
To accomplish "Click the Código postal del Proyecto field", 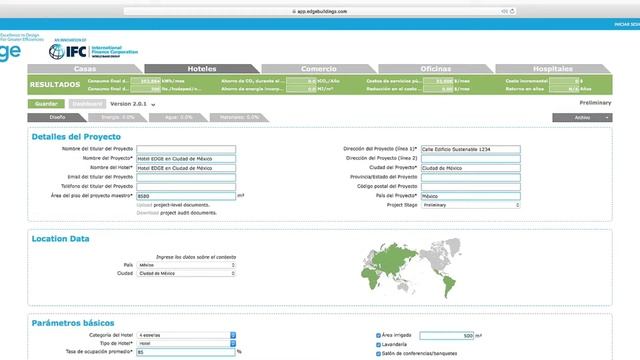I will pyautogui.click(x=471, y=187).
